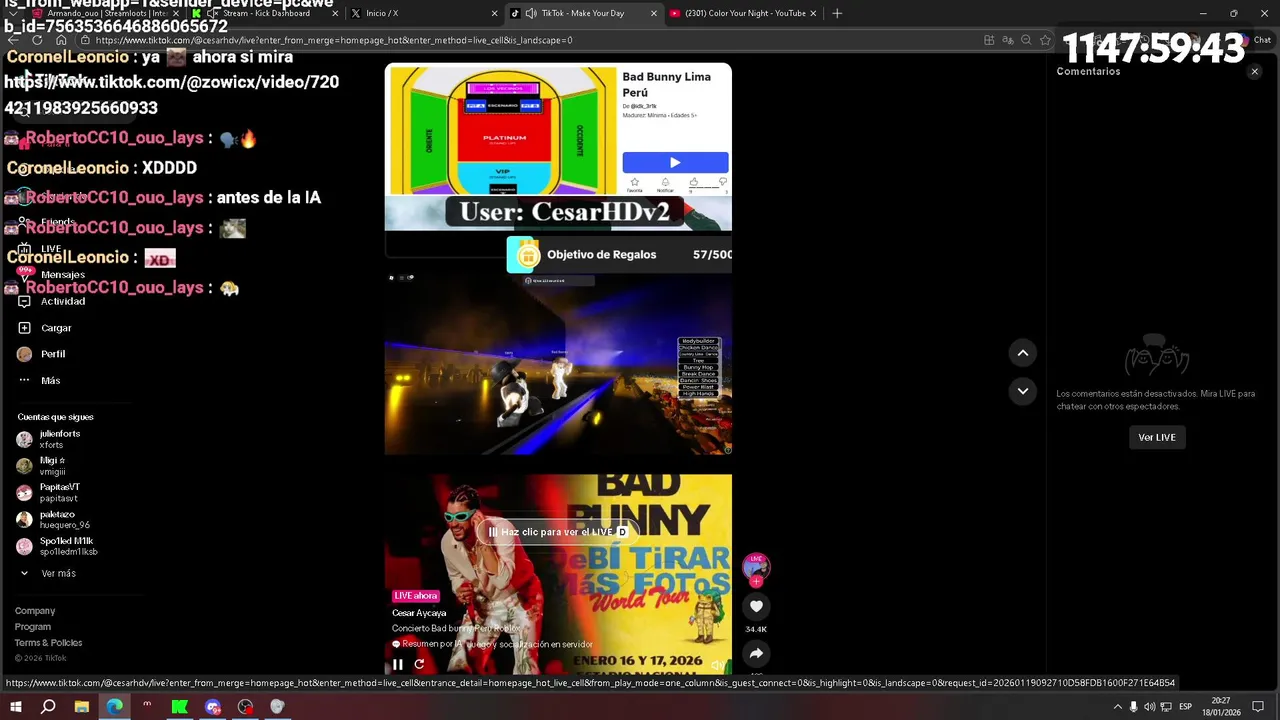Viewport: 1280px width, 720px height.
Task: Click the rotate icon beside pause
Action: pos(419,664)
